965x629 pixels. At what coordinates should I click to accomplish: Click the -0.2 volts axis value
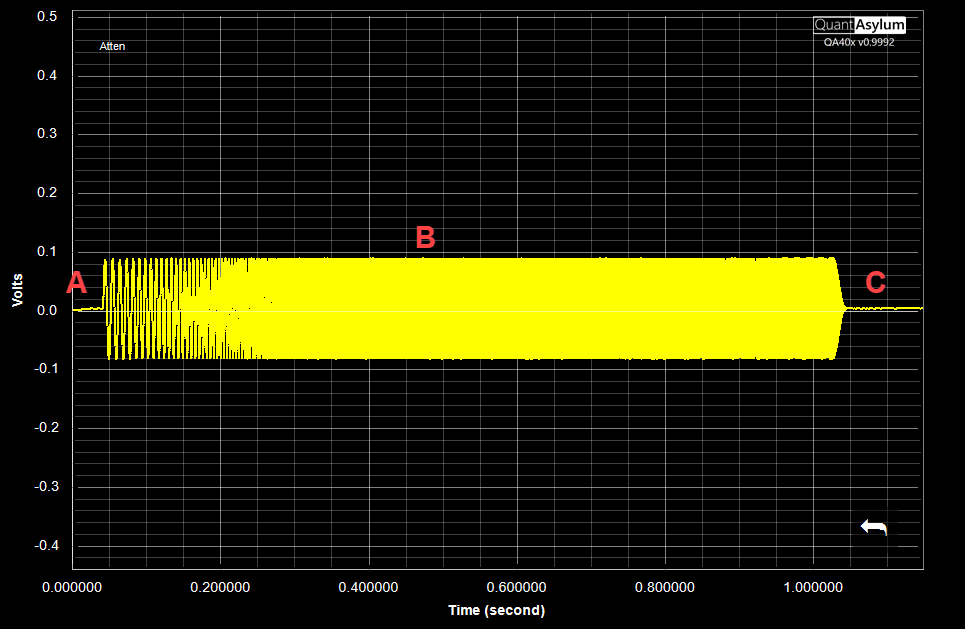tap(46, 427)
